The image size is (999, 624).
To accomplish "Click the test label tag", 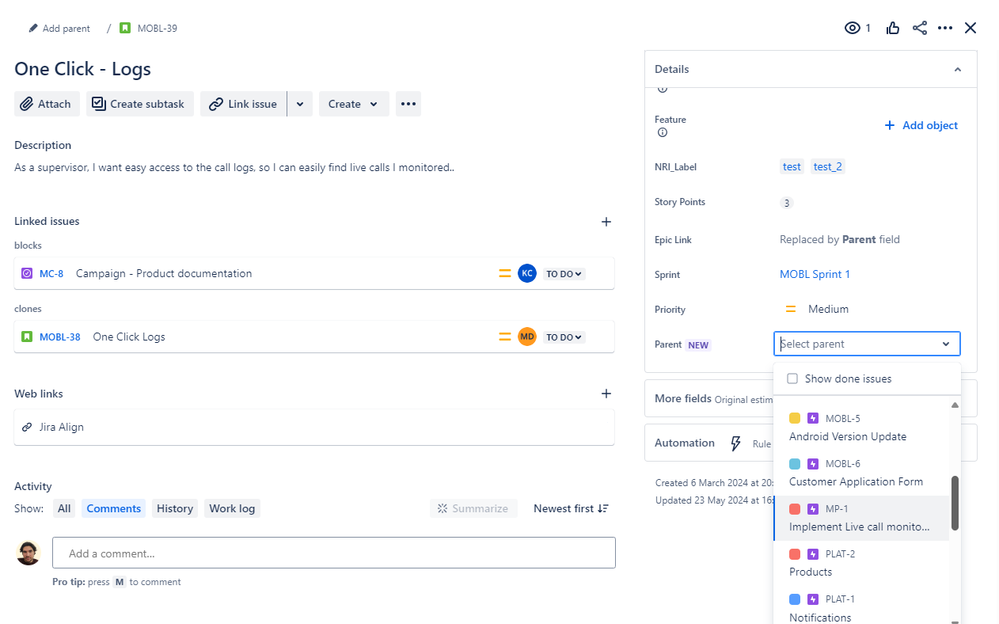I will pyautogui.click(x=792, y=166).
